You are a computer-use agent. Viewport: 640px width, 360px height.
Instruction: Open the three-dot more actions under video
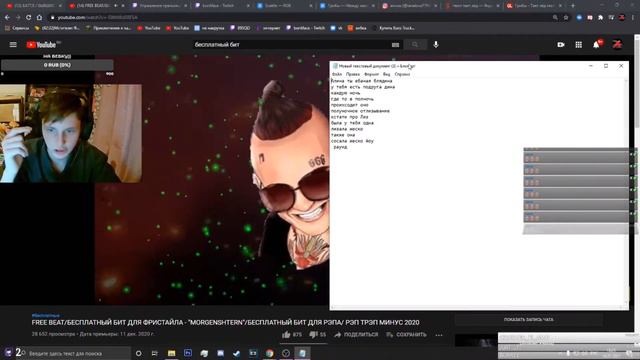[x=439, y=335]
